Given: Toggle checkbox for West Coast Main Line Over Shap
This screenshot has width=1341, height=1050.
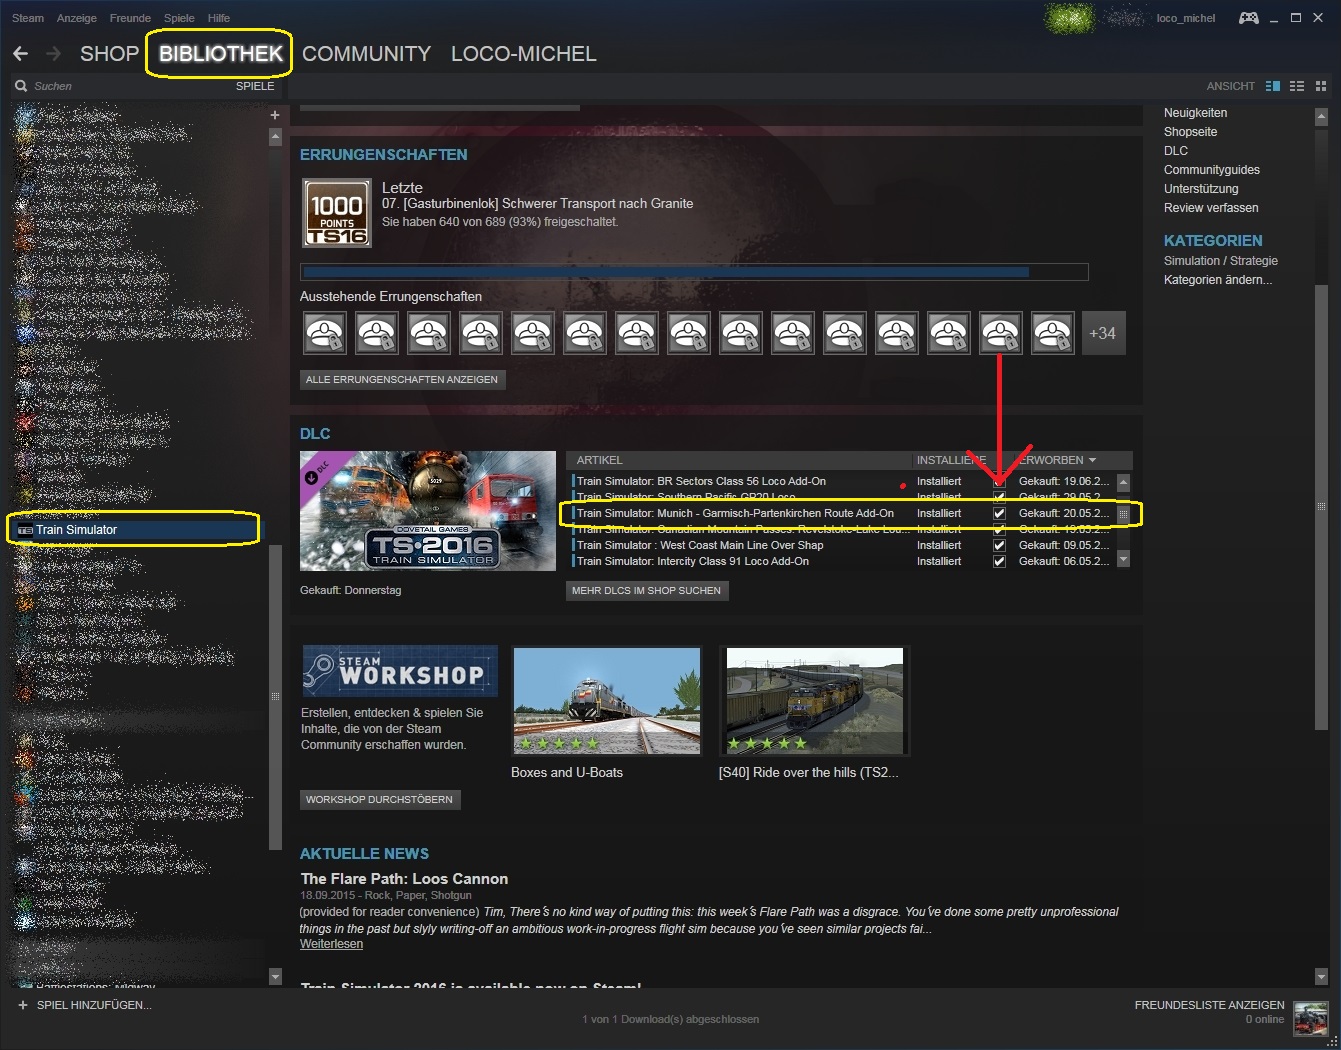Looking at the screenshot, I should (999, 546).
